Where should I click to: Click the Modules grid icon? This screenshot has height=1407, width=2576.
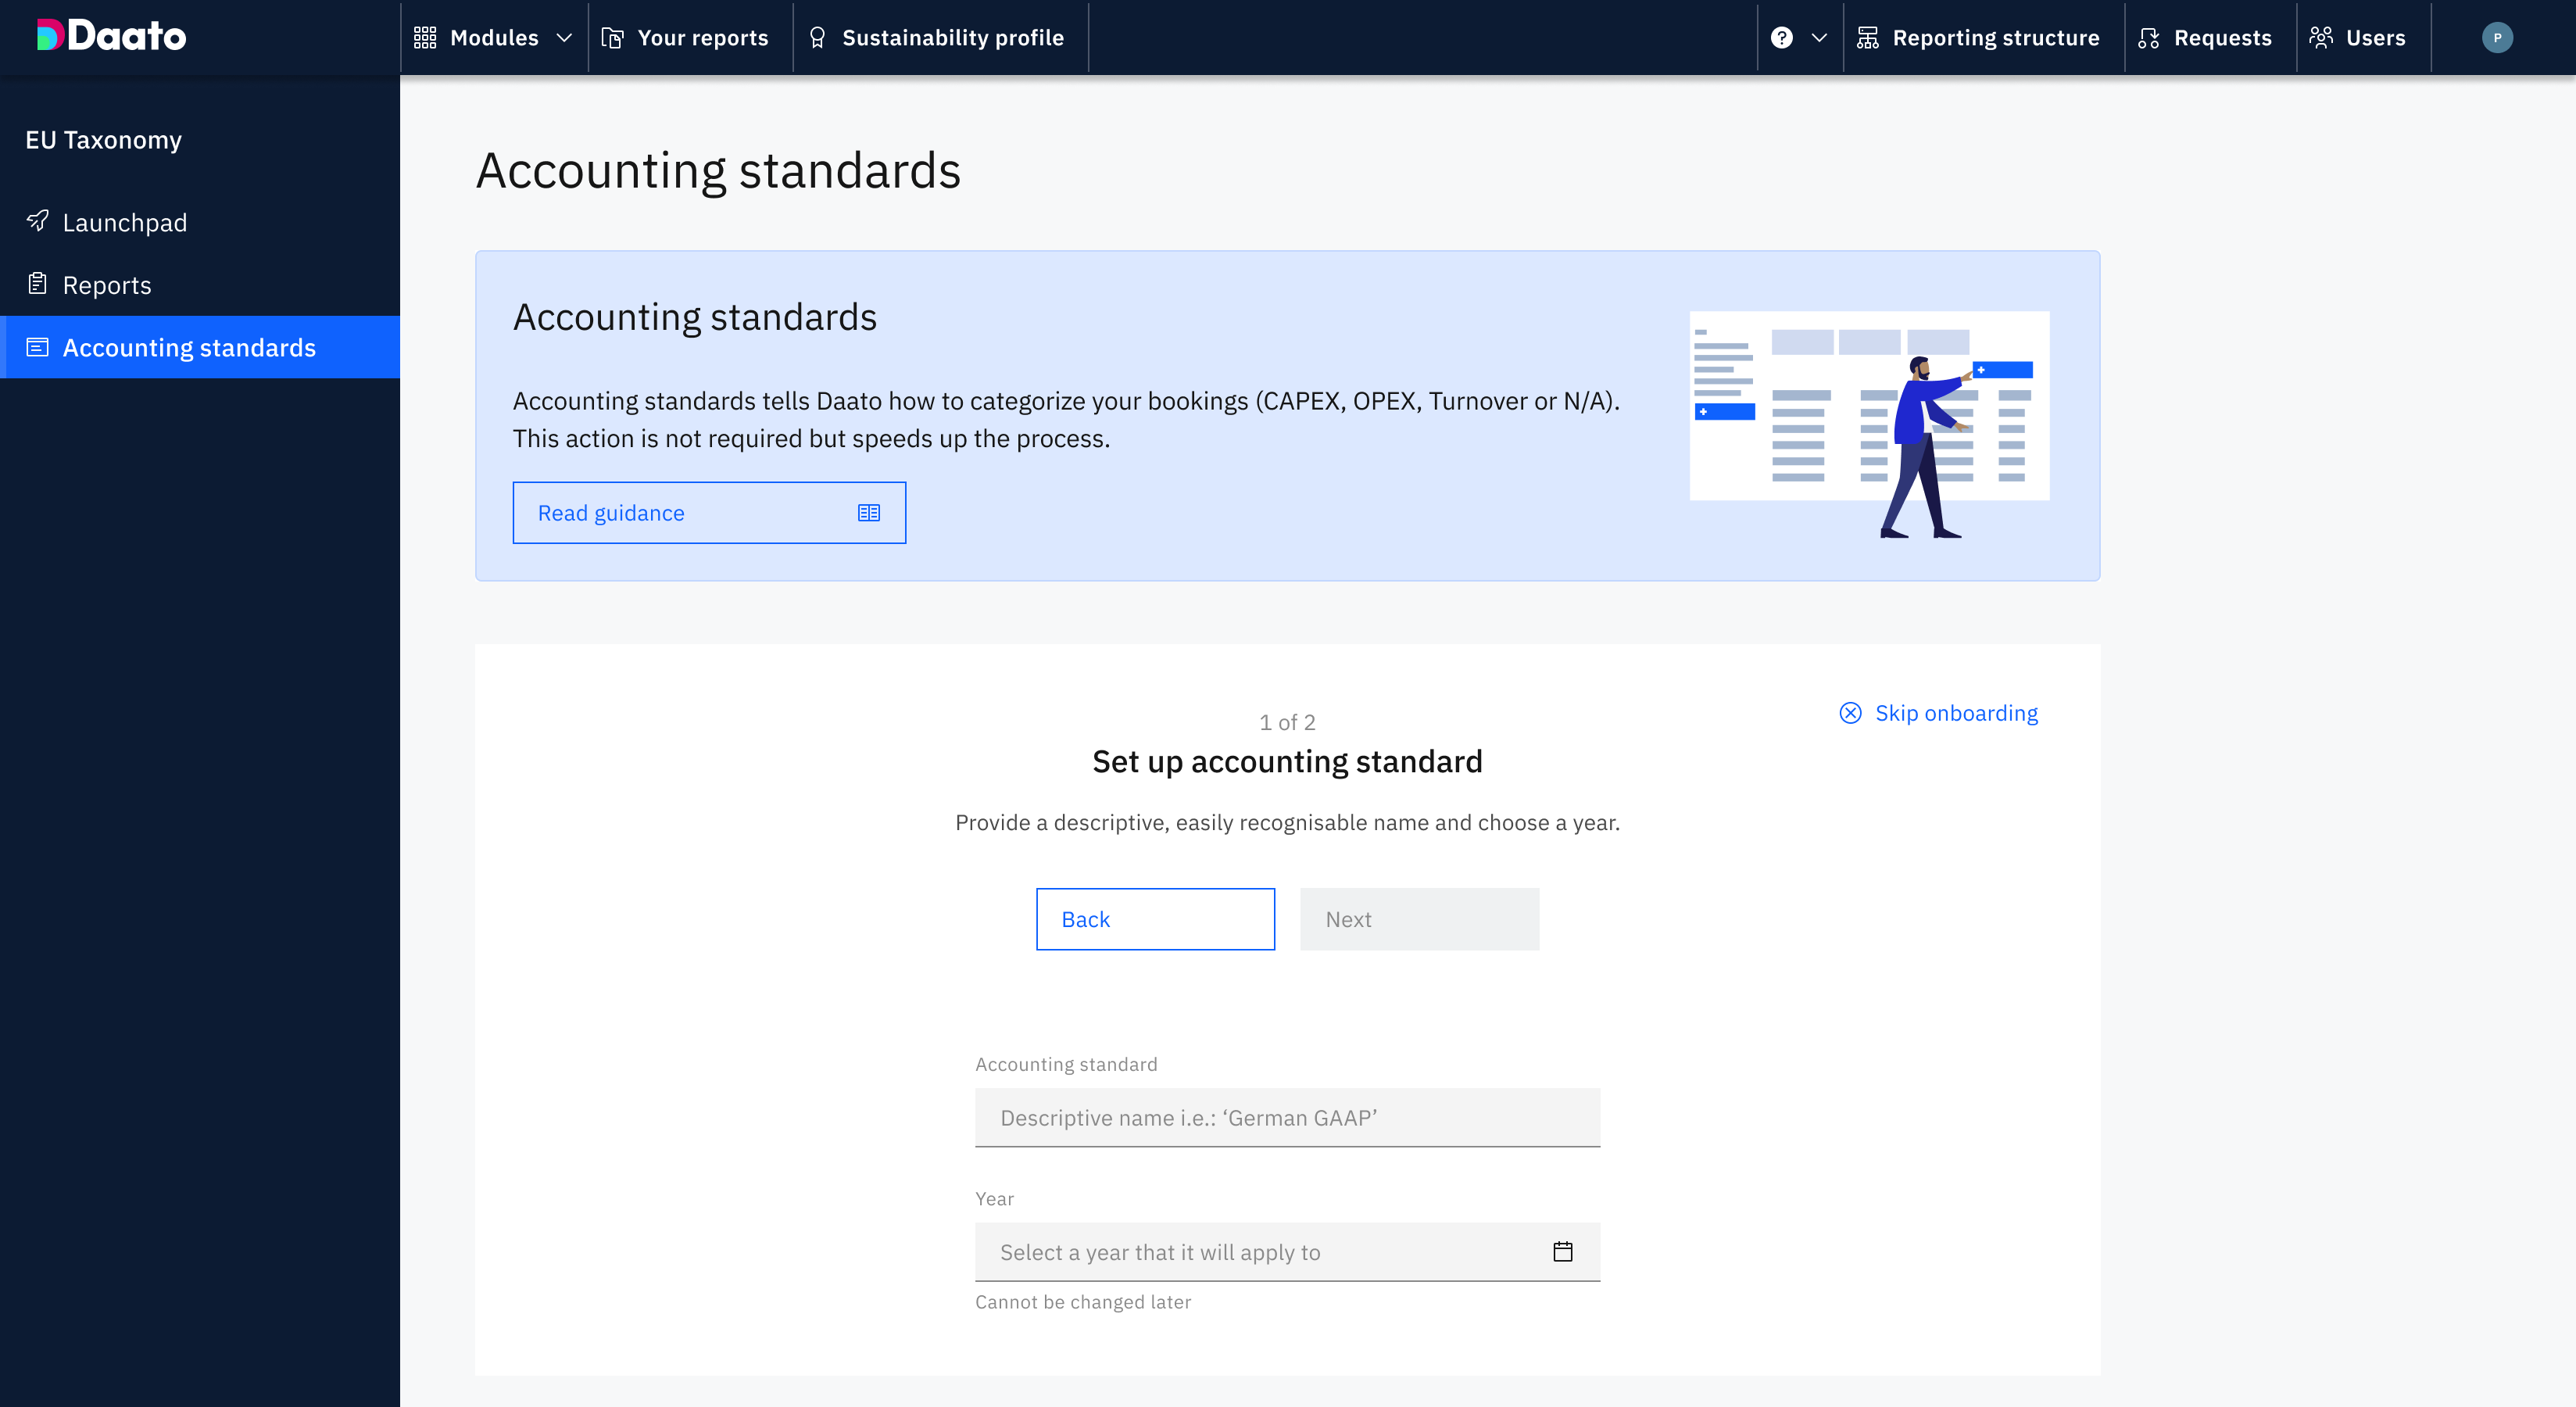(425, 38)
